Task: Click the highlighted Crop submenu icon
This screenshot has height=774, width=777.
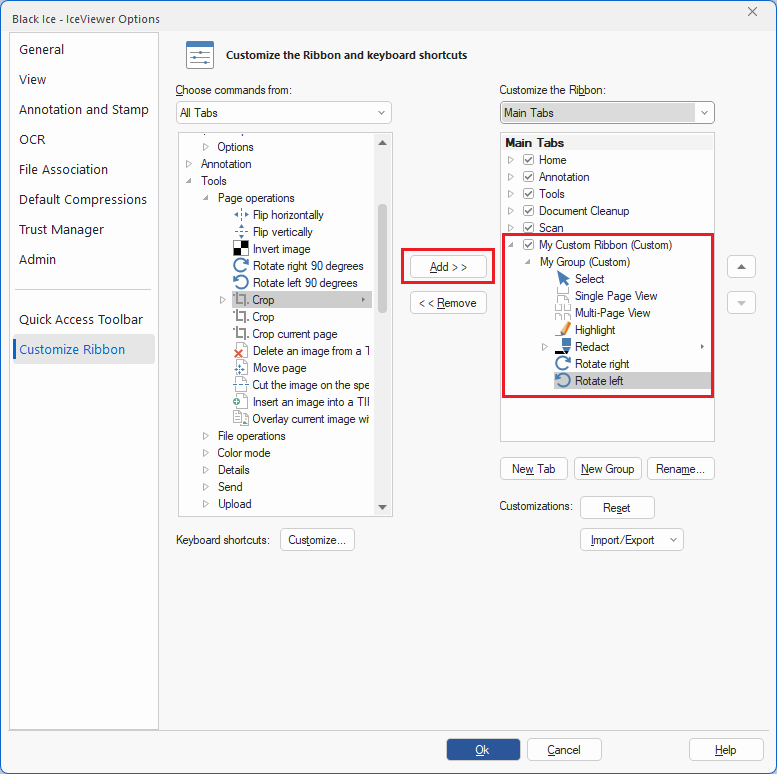Action: [x=241, y=300]
